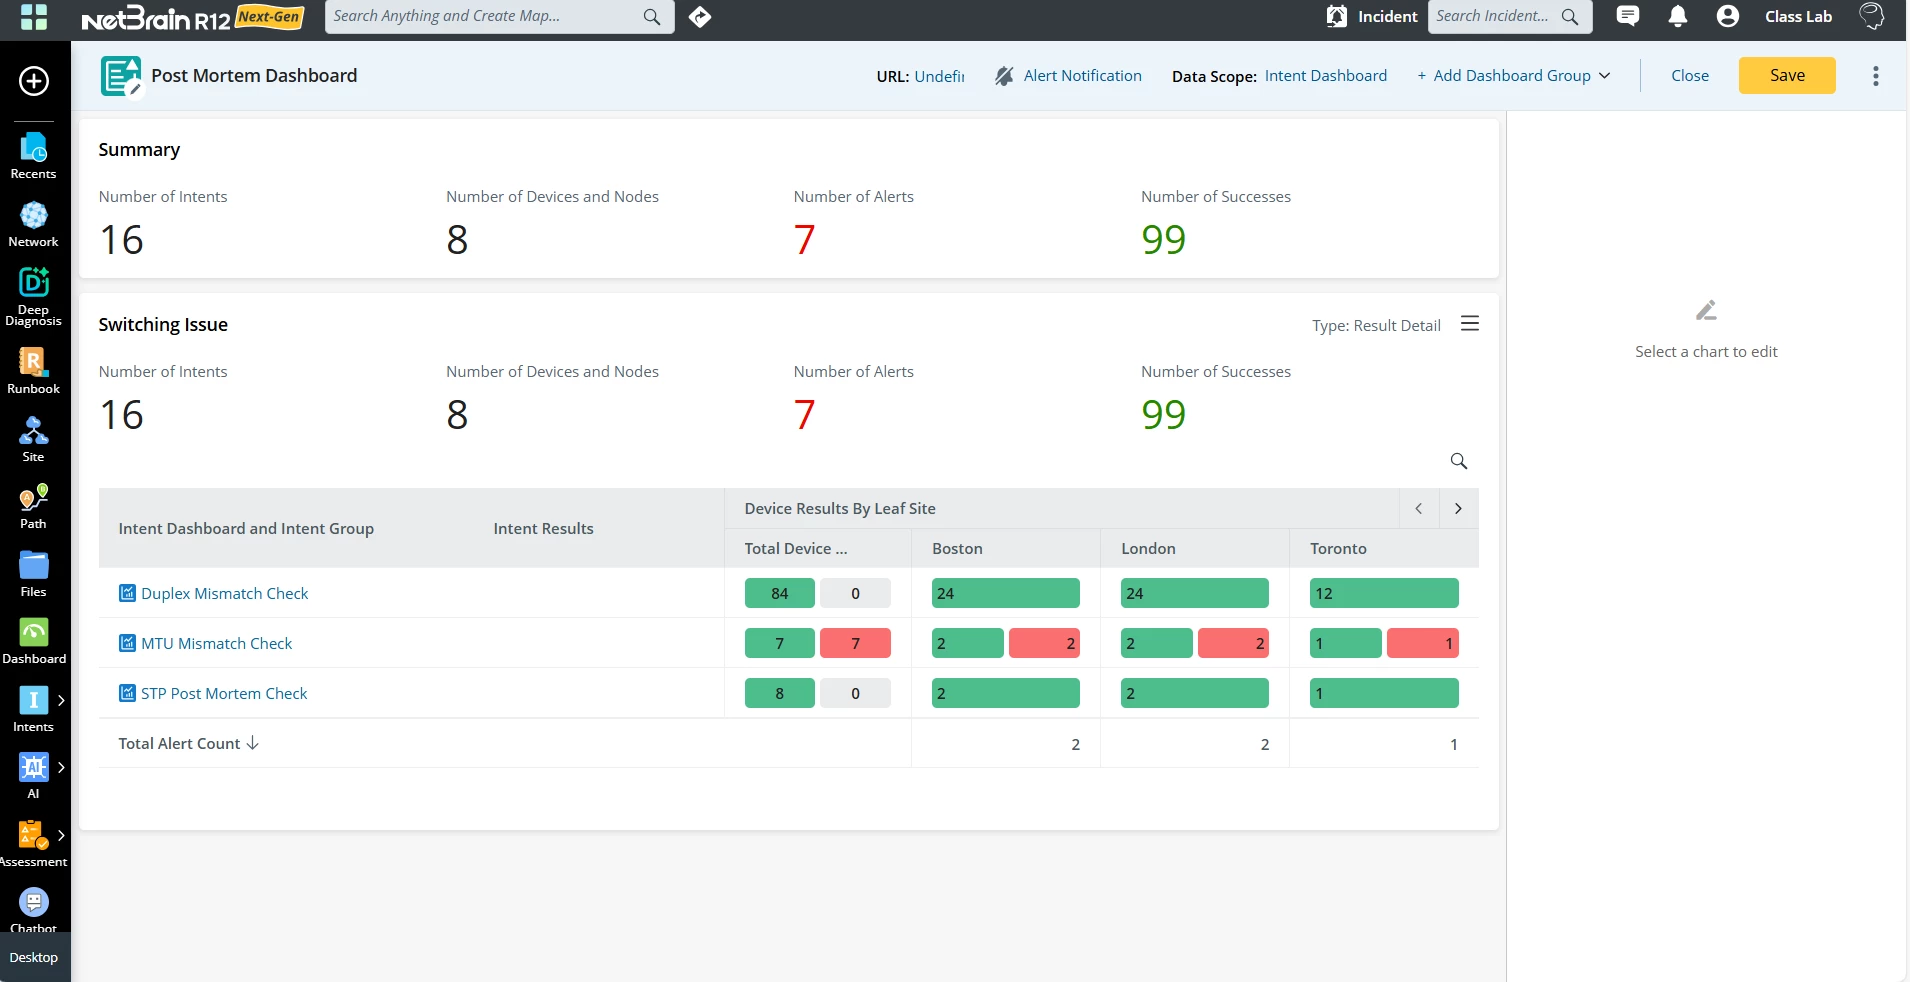Sort by Total Alert Count arrow

[x=253, y=743]
